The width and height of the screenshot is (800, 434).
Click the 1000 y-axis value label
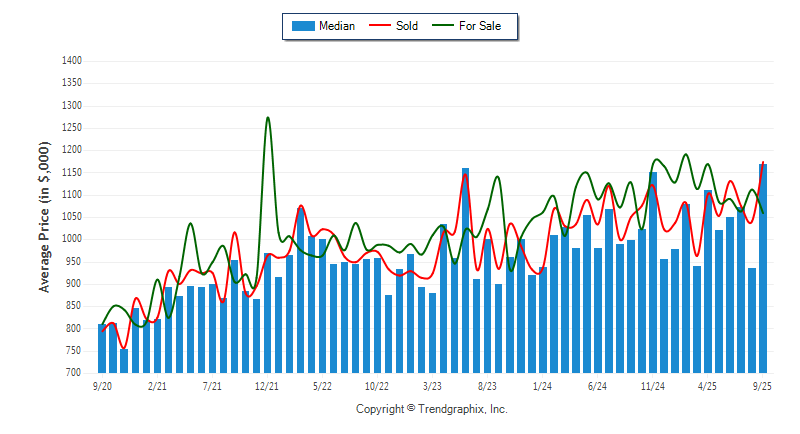click(x=70, y=239)
